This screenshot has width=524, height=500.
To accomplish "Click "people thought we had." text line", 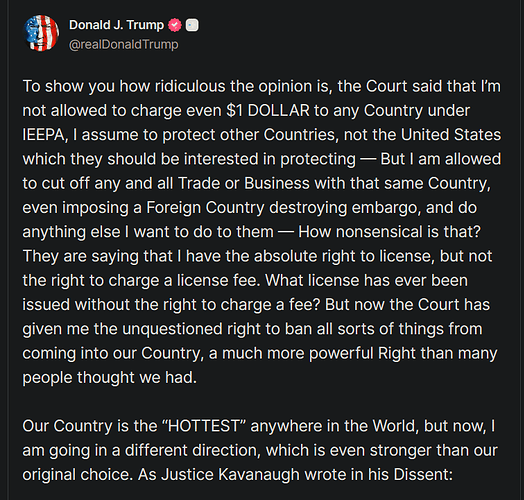I will (x=110, y=378).
